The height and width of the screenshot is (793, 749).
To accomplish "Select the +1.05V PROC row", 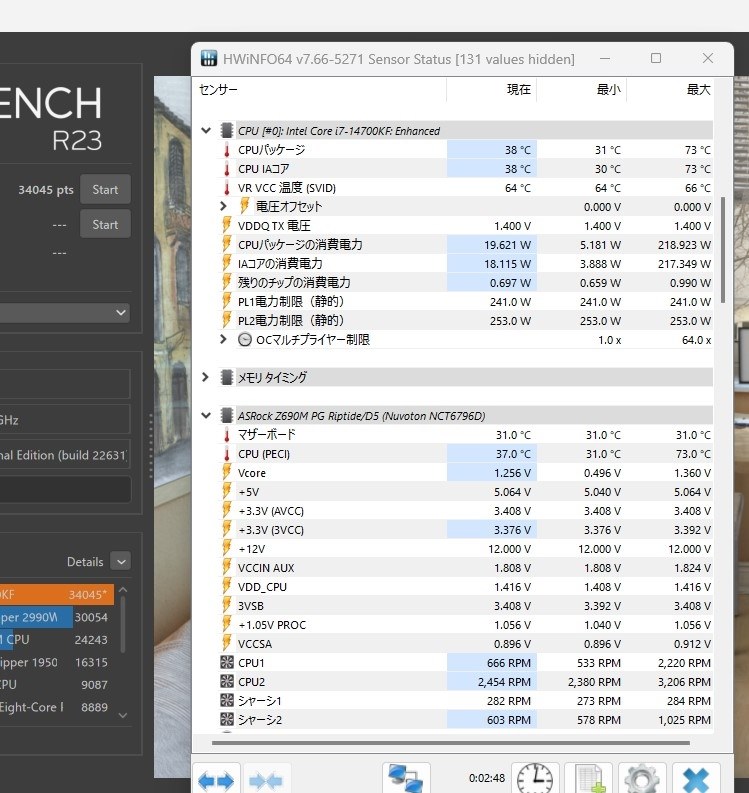I will (x=465, y=625).
